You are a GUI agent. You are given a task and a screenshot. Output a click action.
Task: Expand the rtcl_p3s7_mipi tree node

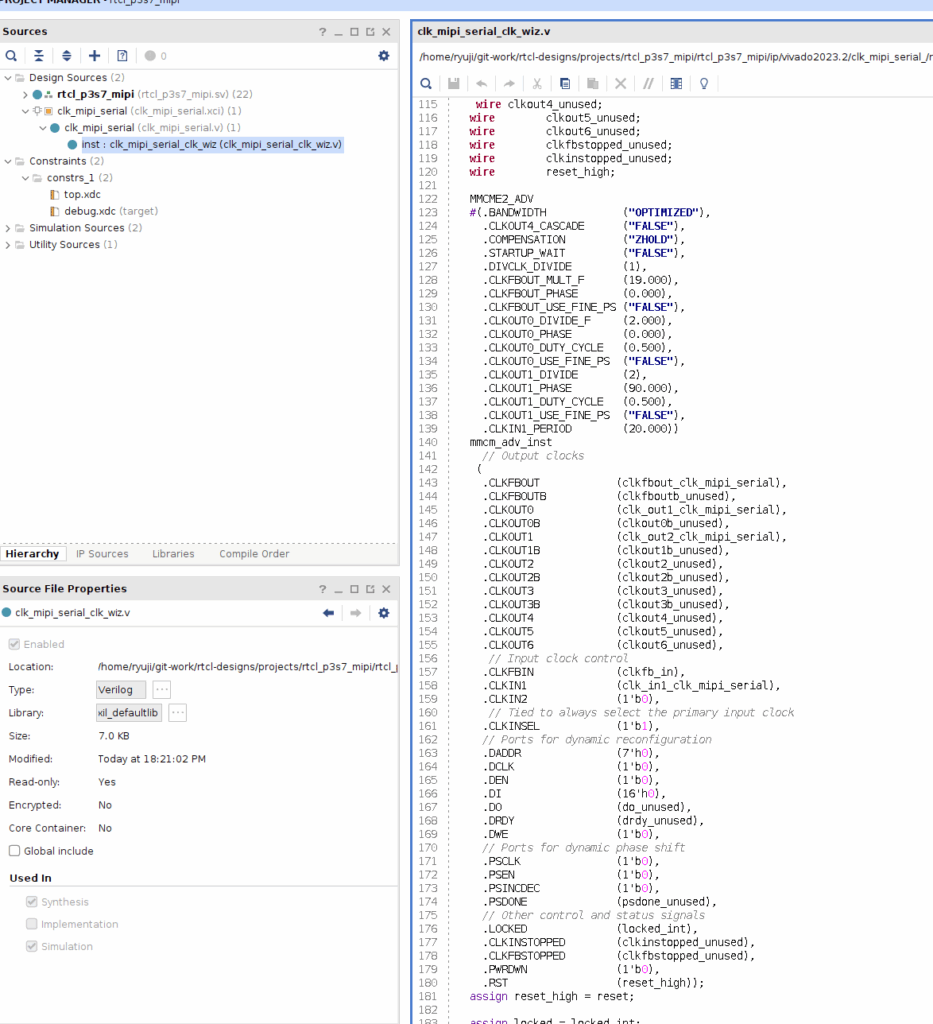[25, 94]
